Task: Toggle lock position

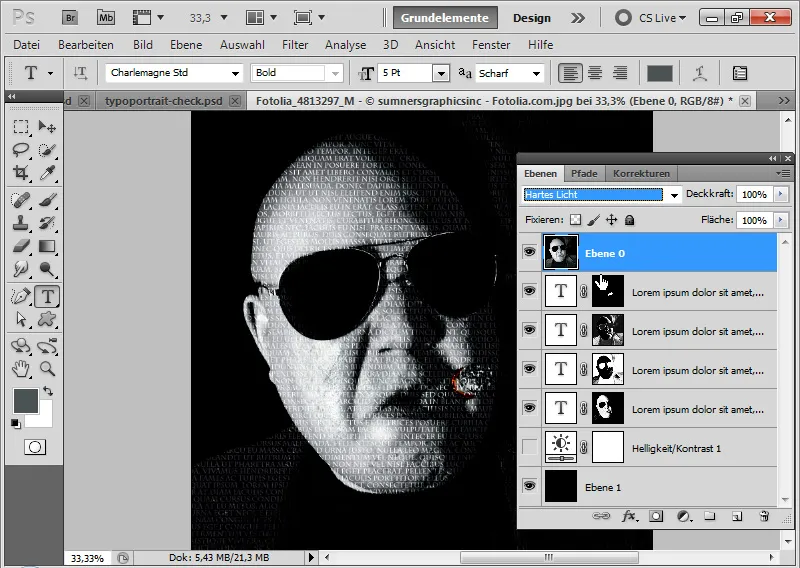Action: [611, 220]
